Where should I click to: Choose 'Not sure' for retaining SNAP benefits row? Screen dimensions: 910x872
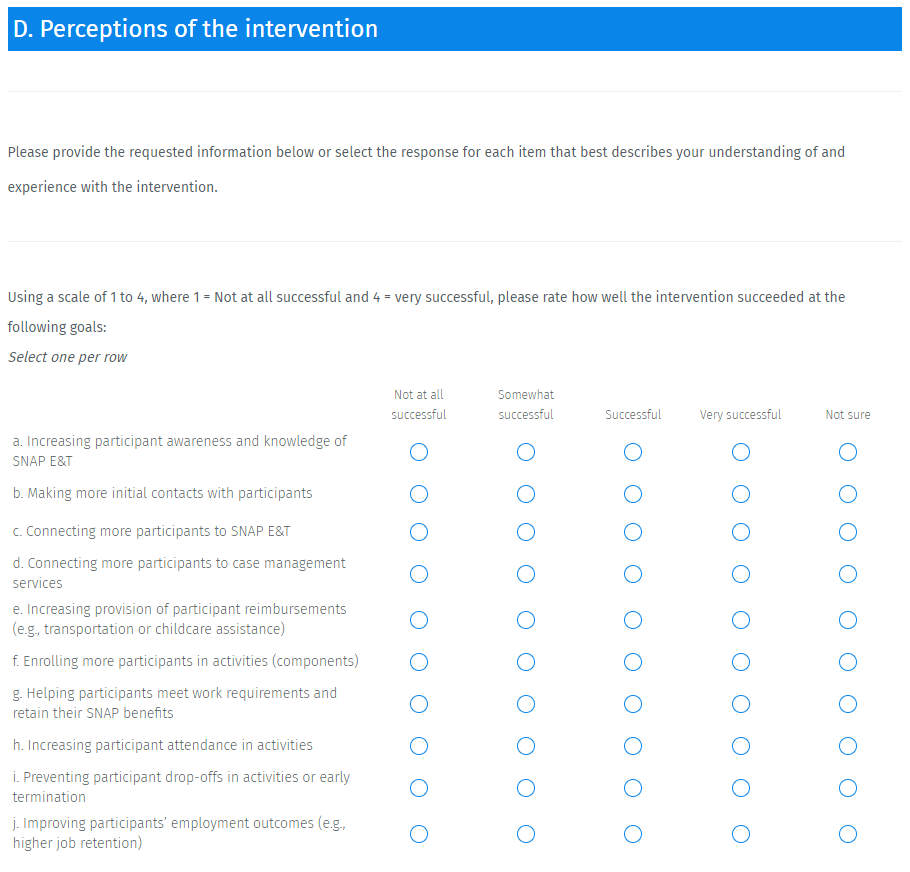(848, 704)
